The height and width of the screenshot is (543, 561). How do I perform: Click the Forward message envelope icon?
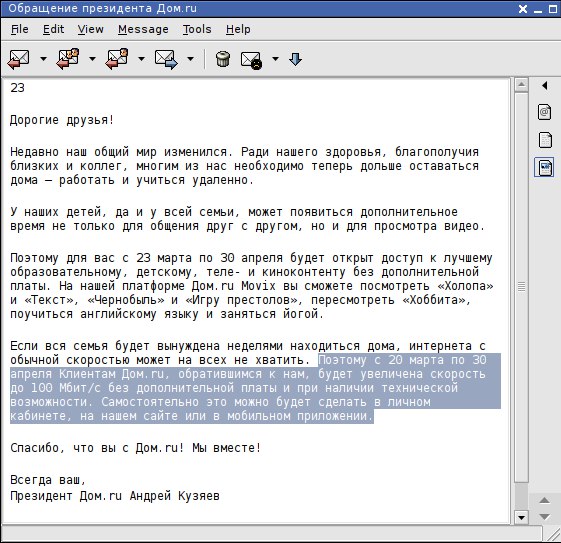pos(166,59)
